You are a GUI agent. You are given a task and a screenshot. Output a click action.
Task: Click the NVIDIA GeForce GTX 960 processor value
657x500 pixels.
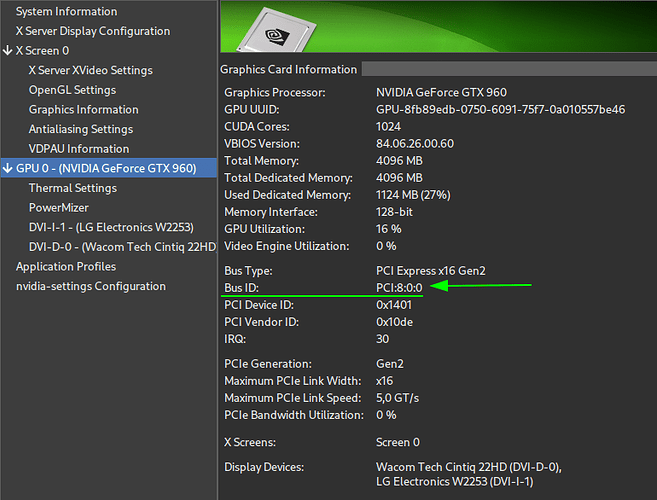[441, 93]
